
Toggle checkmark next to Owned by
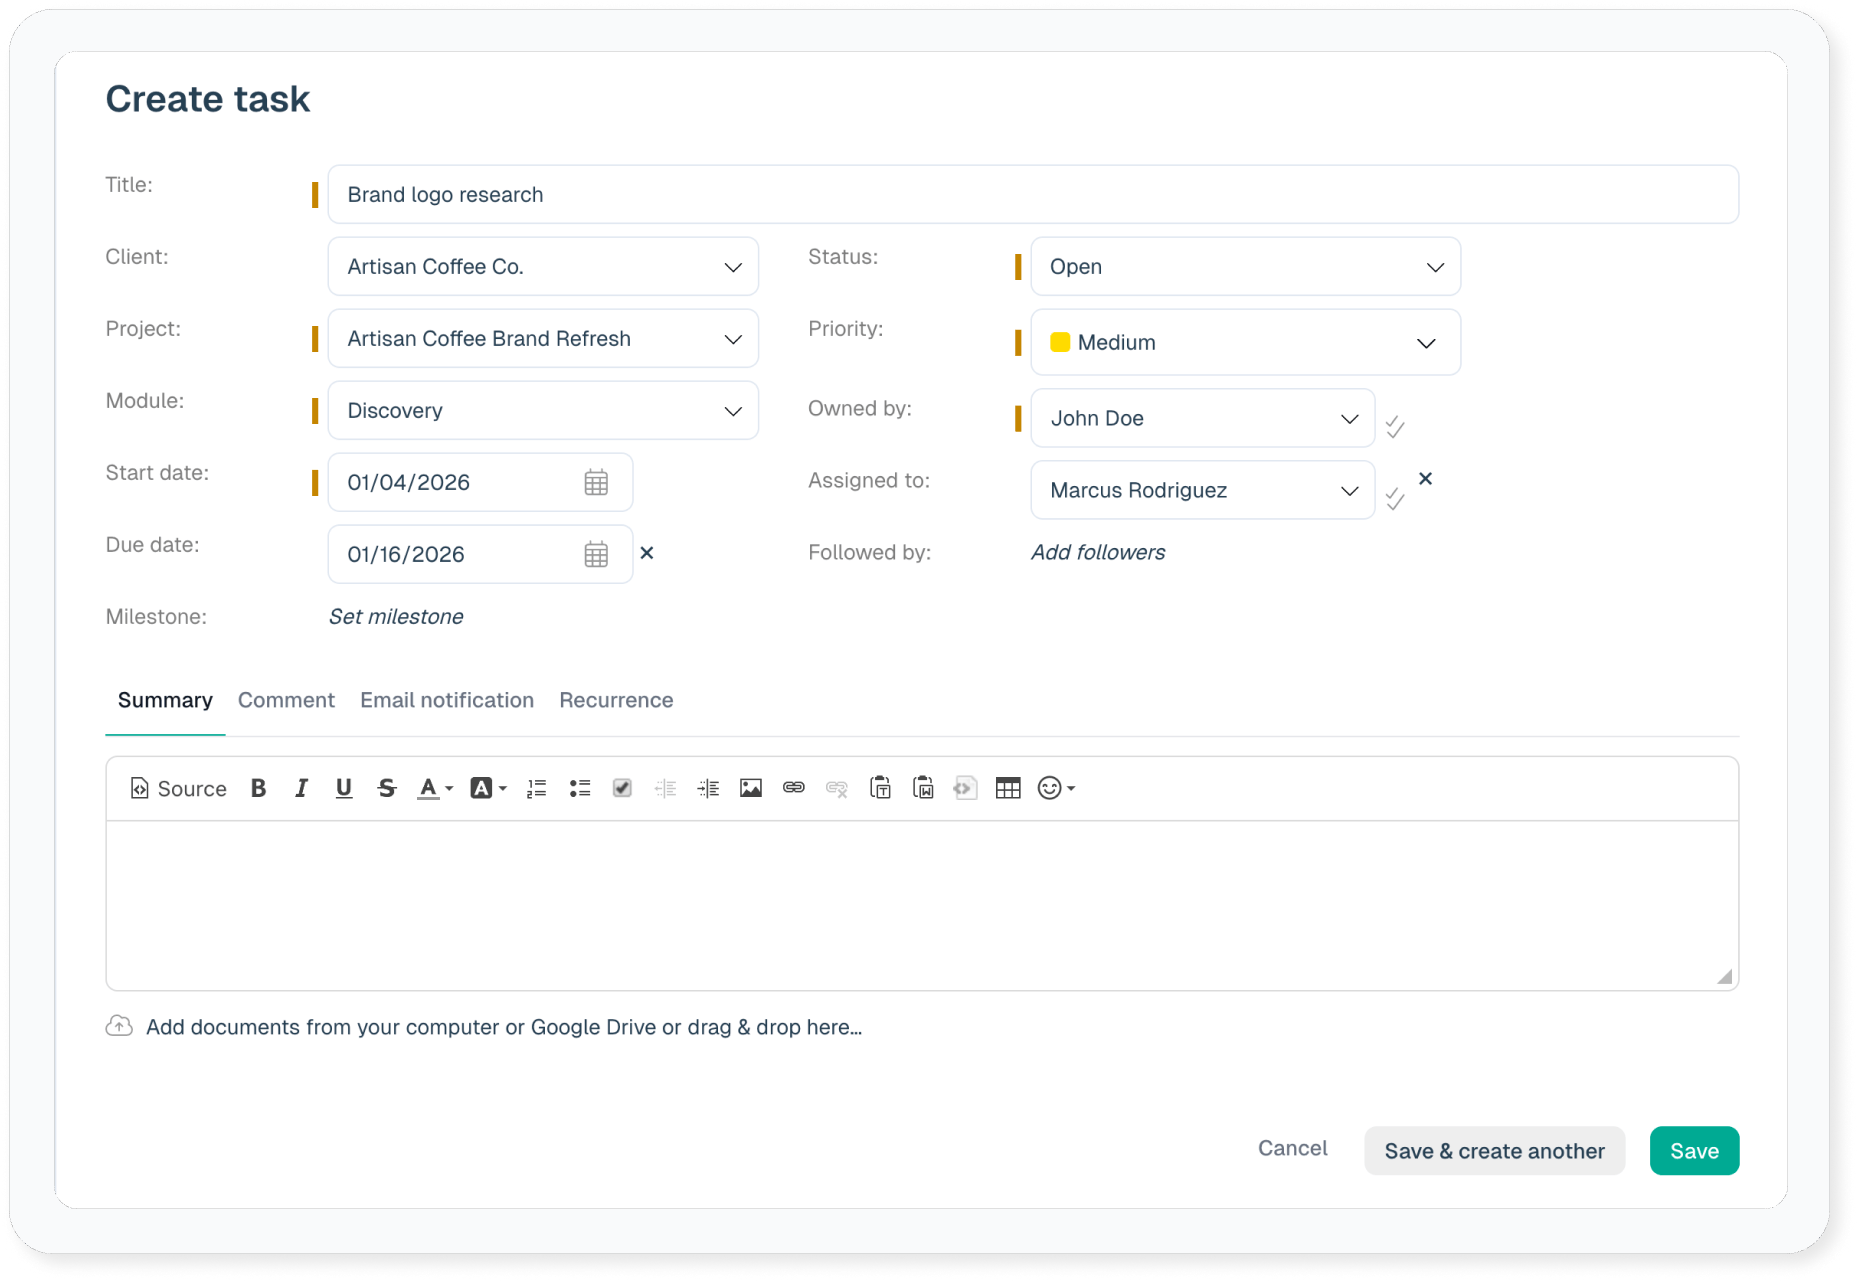pyautogui.click(x=1395, y=427)
